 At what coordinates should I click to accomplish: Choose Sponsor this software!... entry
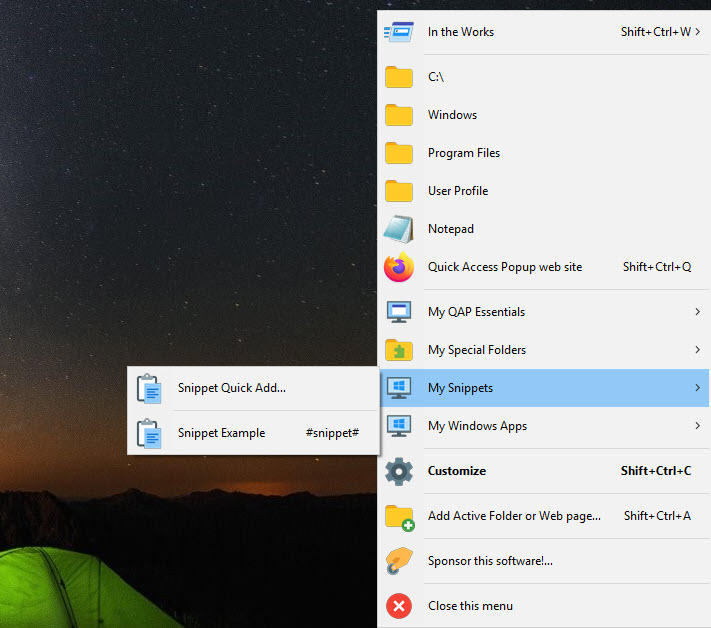pos(543,561)
